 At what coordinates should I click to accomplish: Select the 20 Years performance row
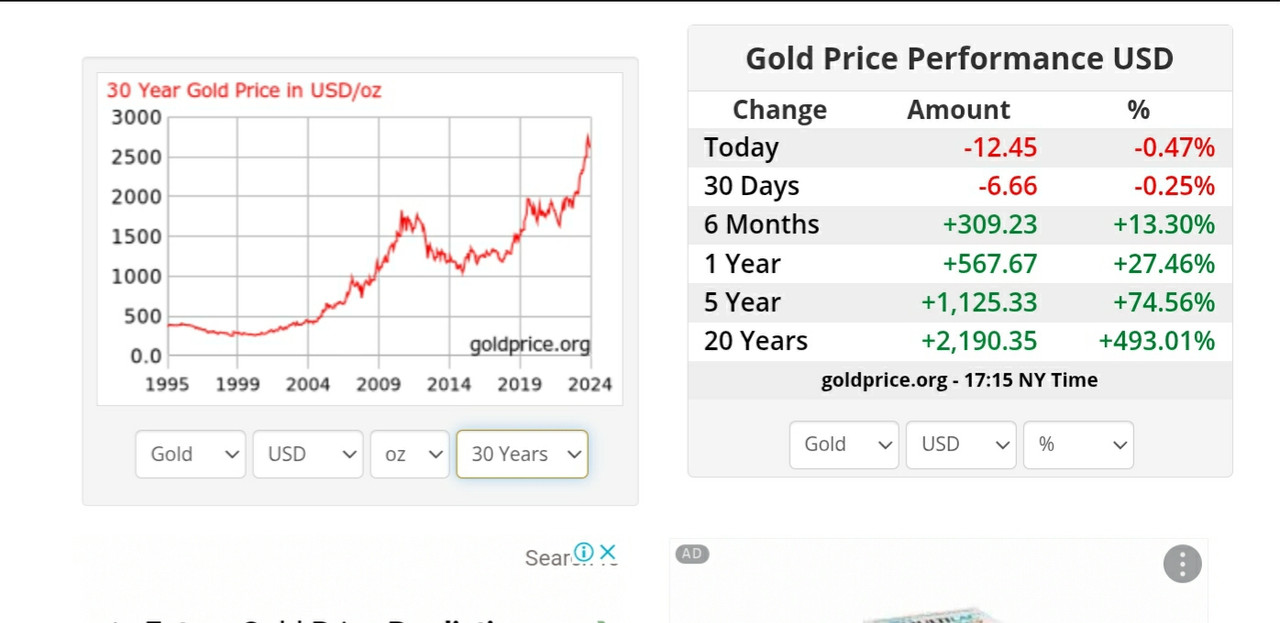click(960, 341)
